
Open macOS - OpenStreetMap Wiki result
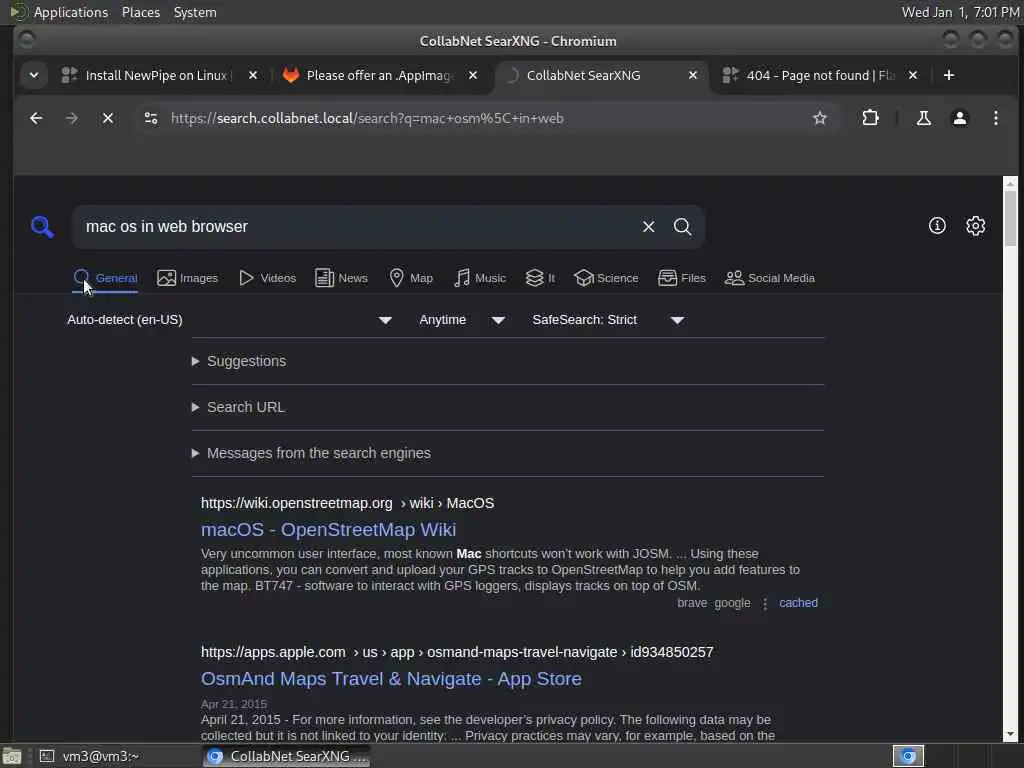(328, 530)
